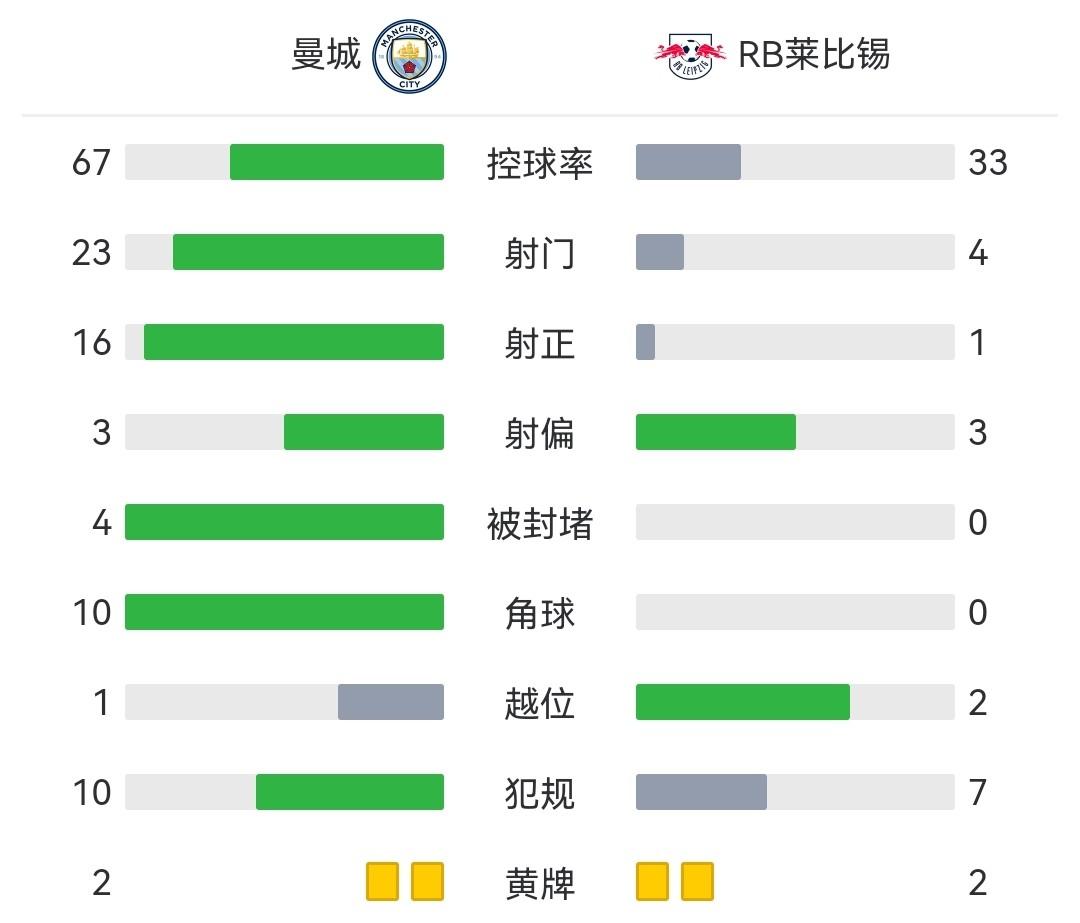1080x923 pixels.
Task: Click the 黄牌 stat label
Action: 540,883
